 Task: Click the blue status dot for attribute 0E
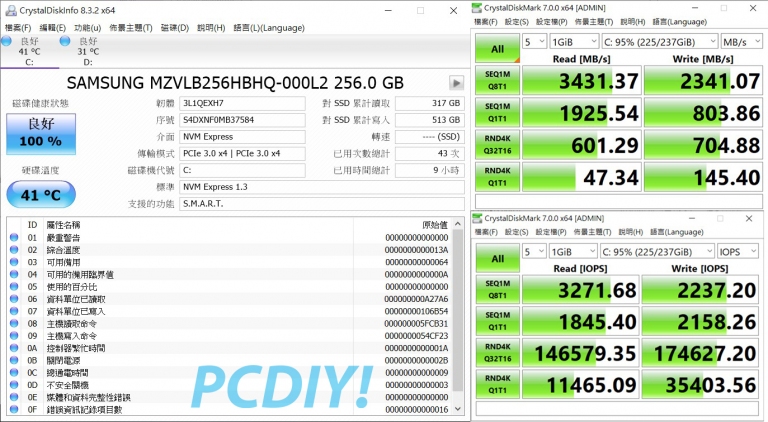coord(14,397)
